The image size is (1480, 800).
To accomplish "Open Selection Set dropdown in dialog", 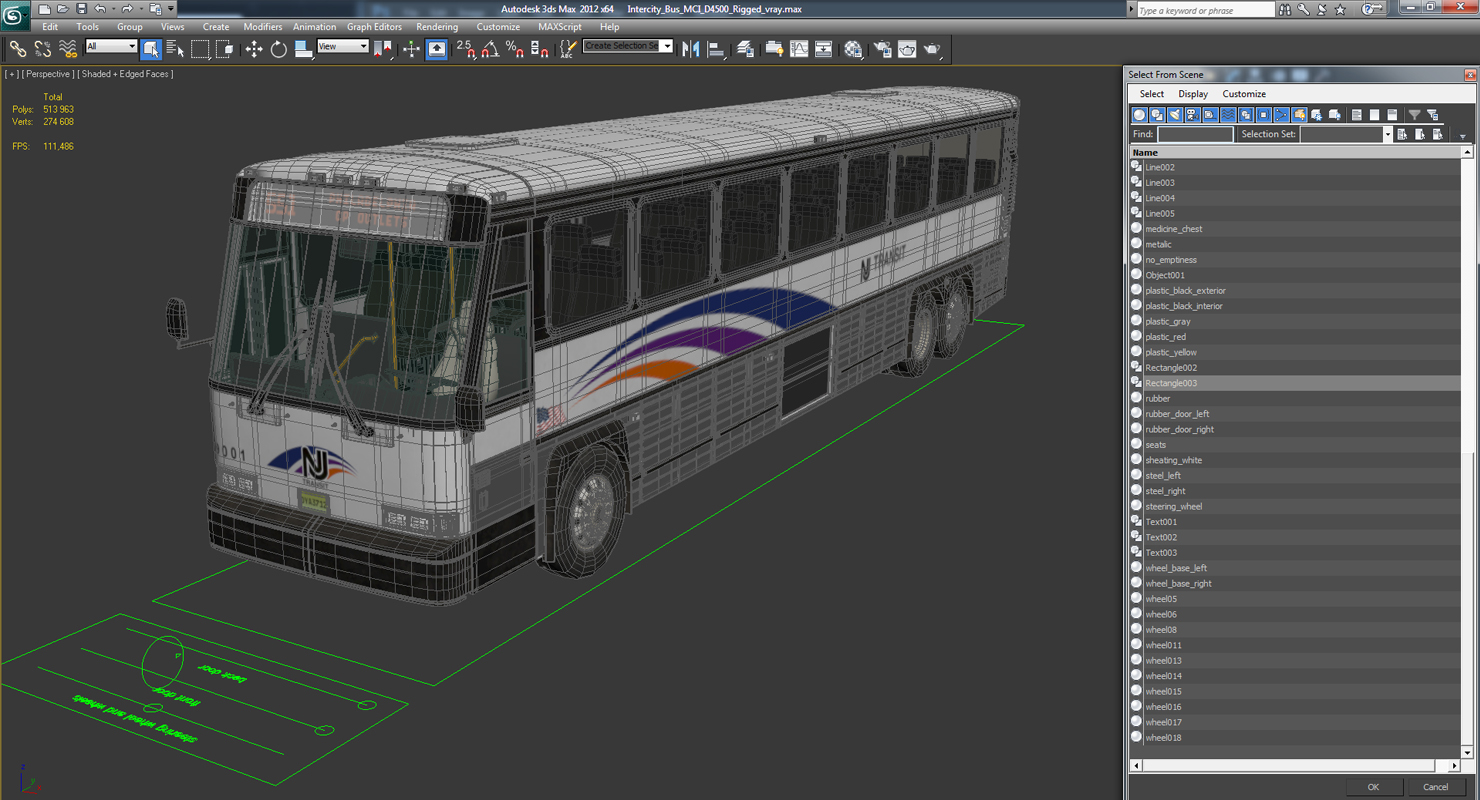I will tap(1387, 134).
